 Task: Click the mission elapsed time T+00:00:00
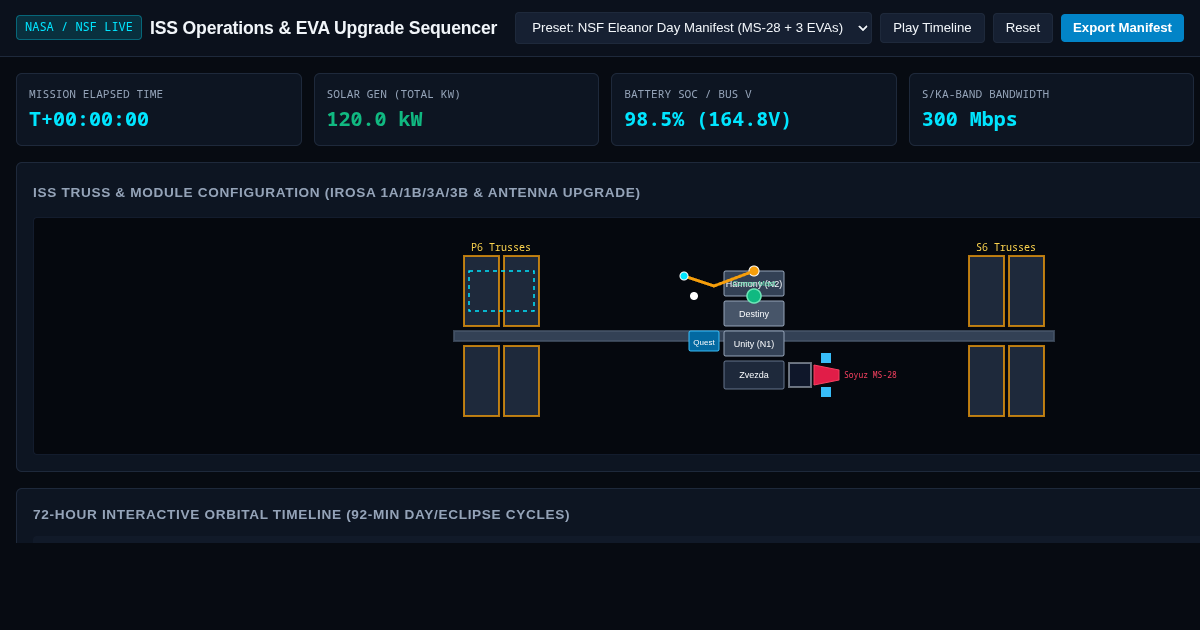point(89,119)
